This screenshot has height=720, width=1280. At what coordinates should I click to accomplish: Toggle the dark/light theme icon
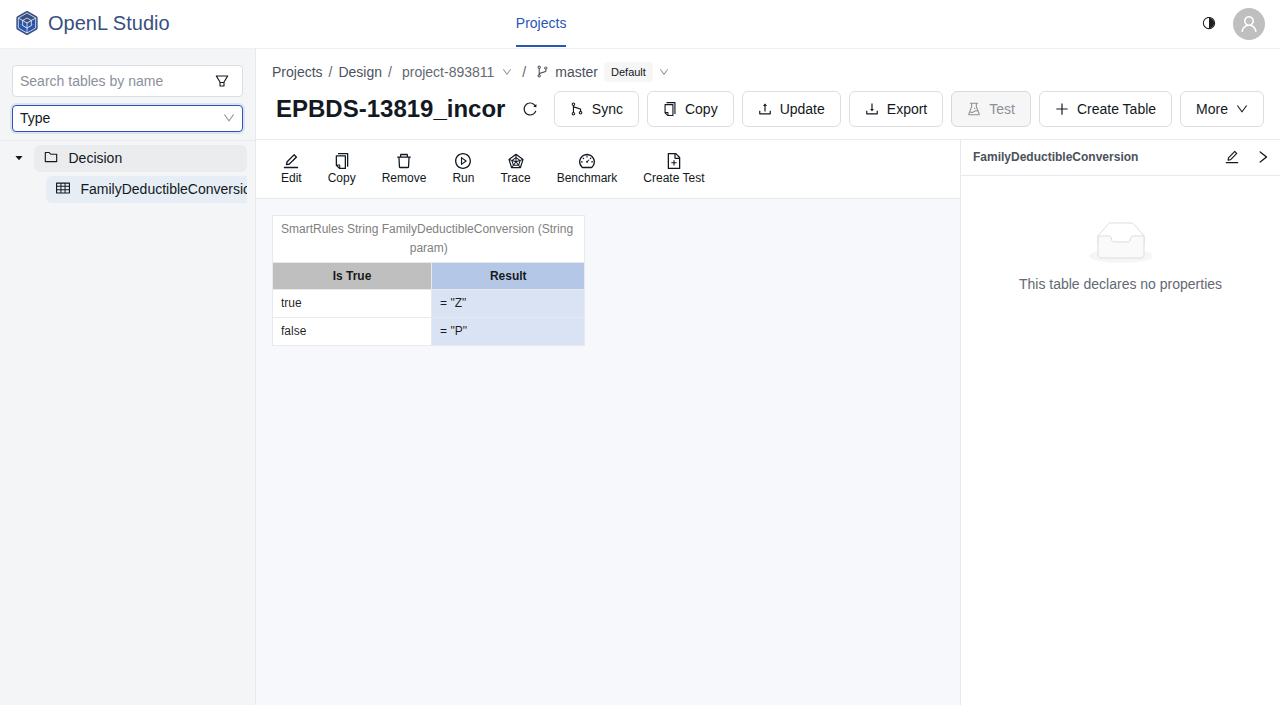click(x=1209, y=23)
